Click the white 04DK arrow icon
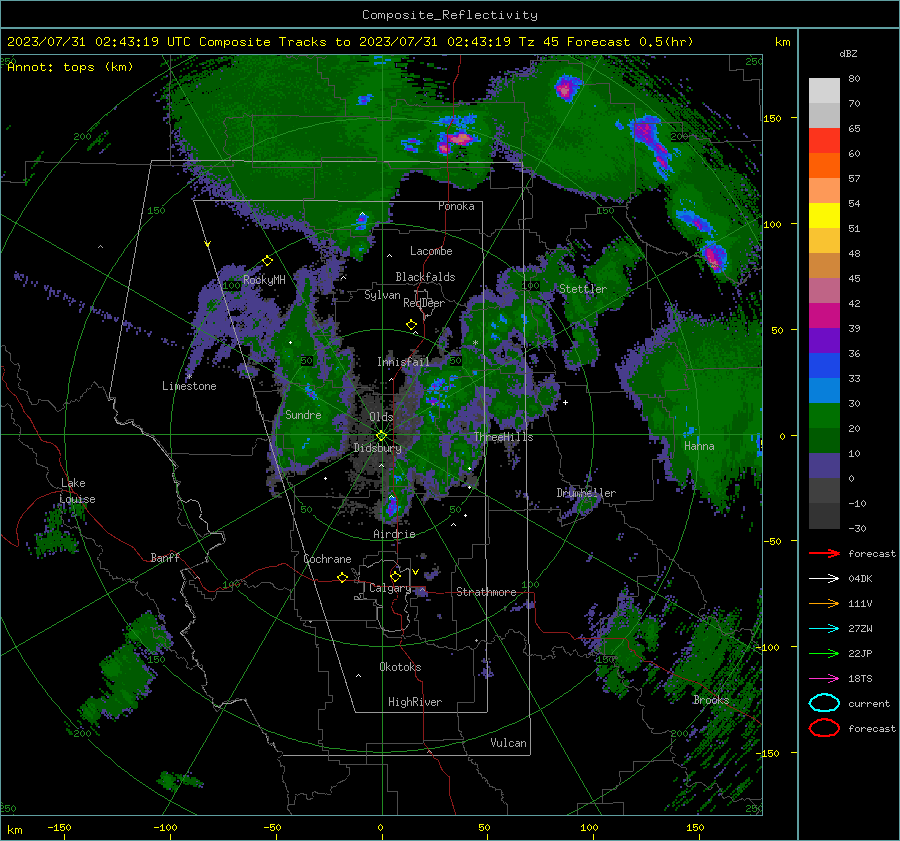 coord(824,578)
